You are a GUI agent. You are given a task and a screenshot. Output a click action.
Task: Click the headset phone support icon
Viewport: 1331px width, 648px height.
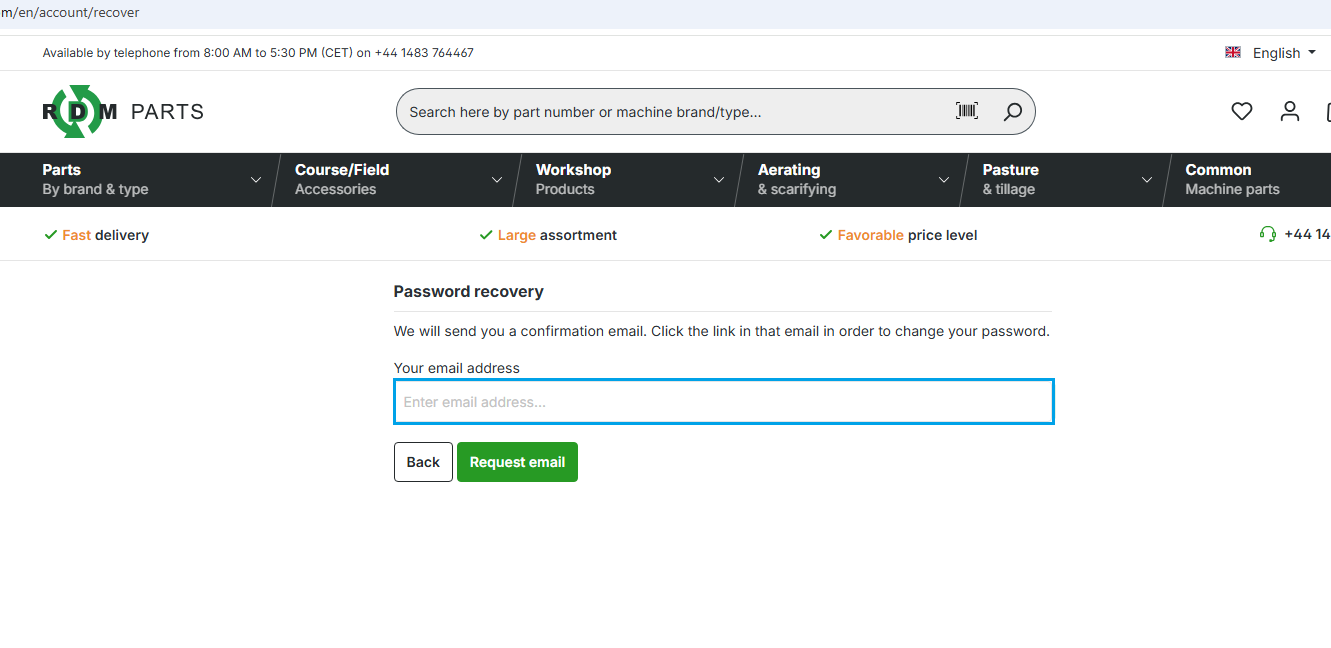[1268, 234]
